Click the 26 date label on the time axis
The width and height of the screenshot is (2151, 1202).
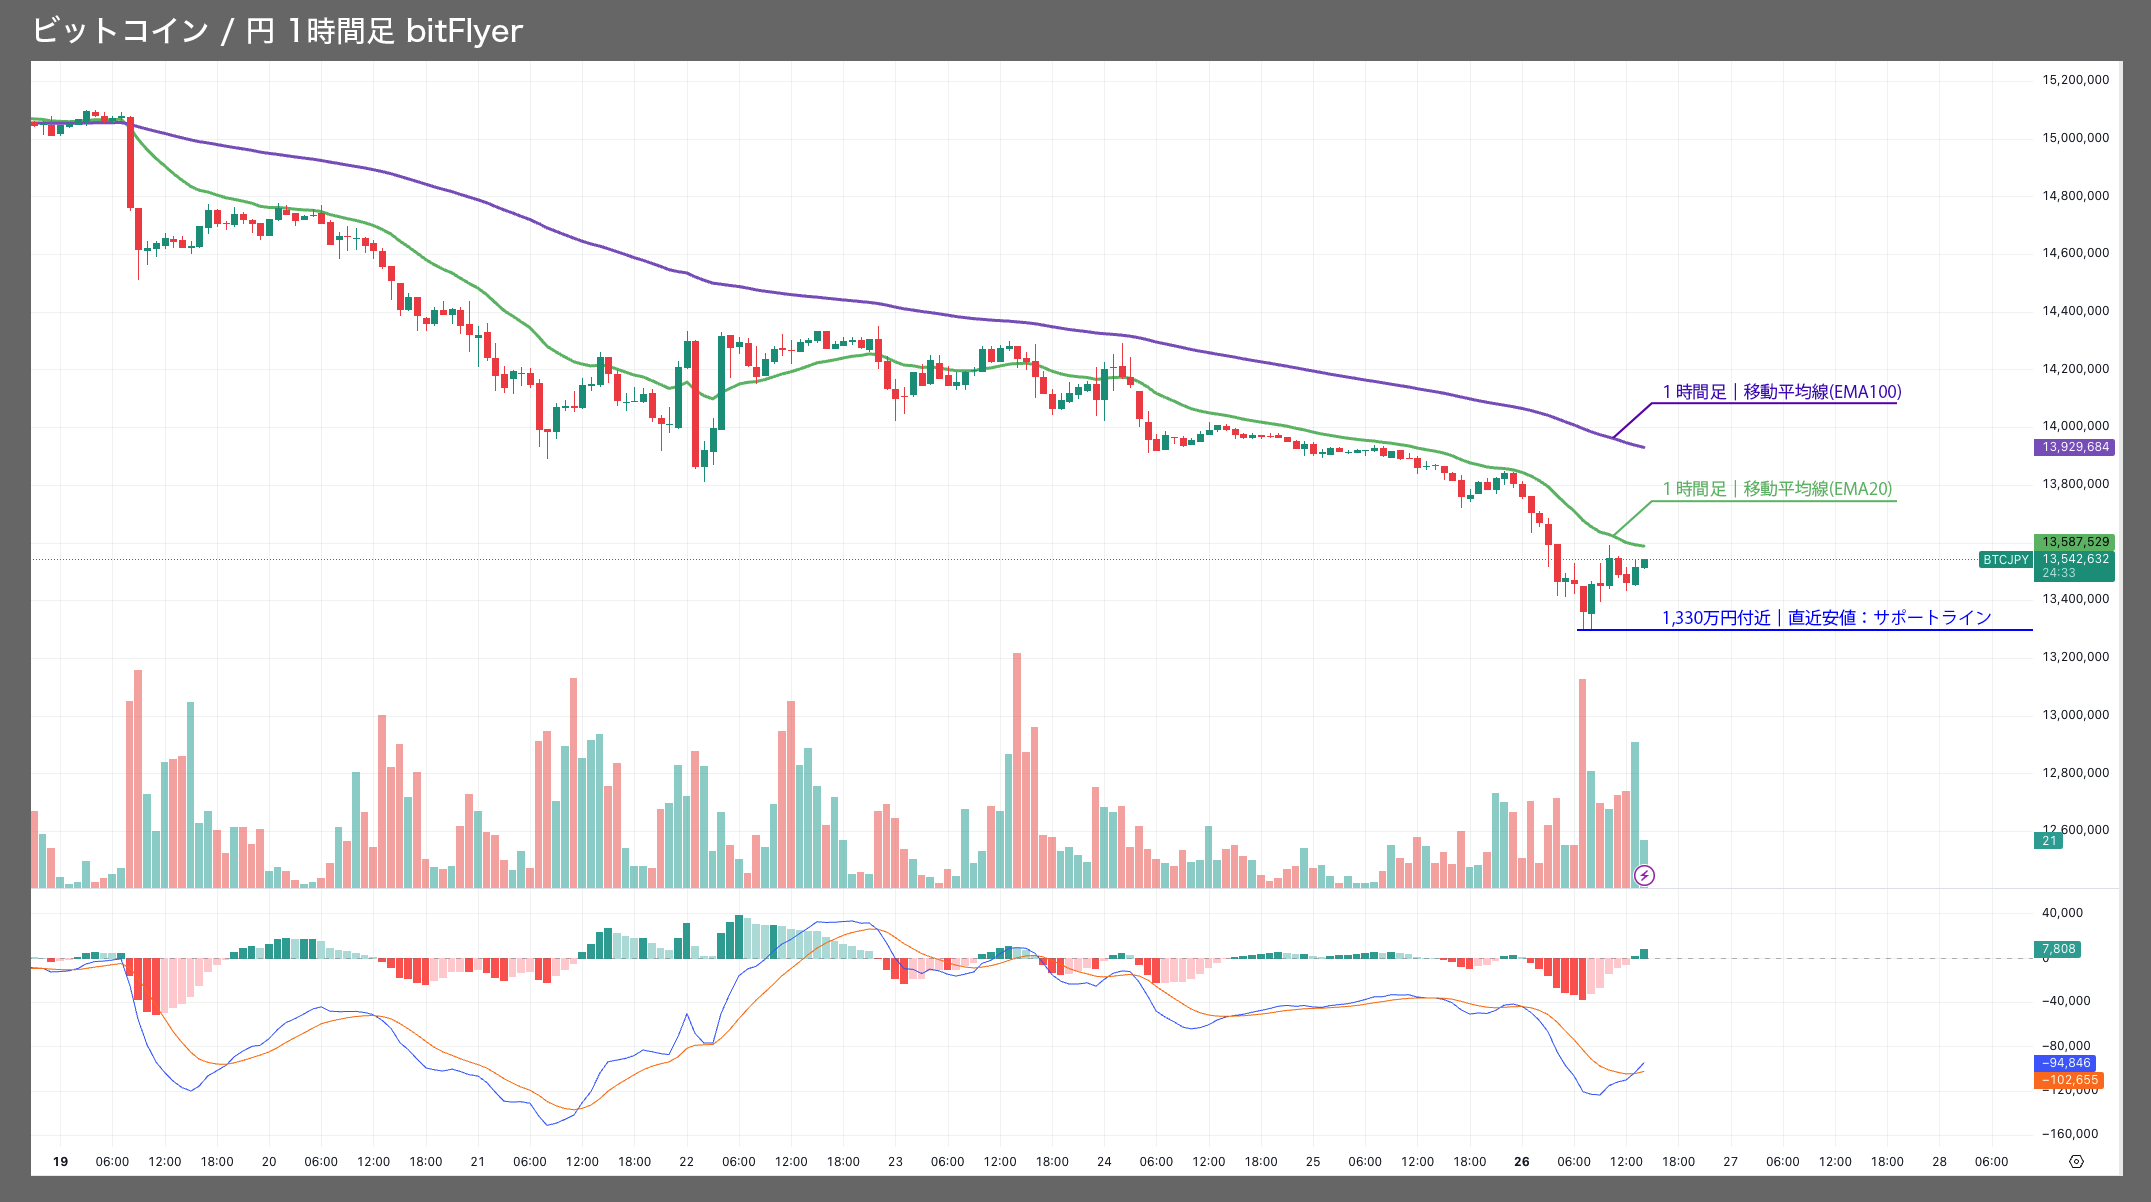(x=1521, y=1162)
